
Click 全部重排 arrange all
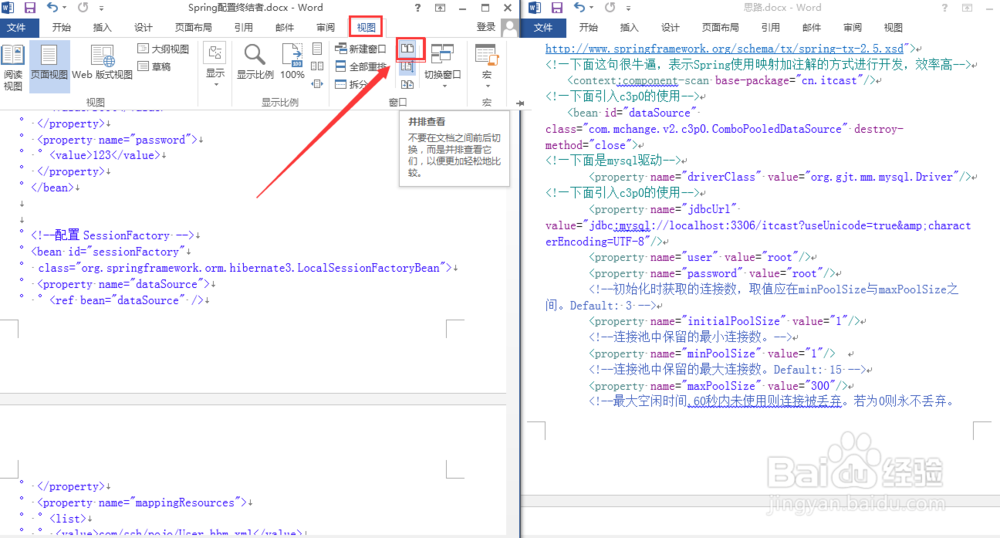[360, 66]
